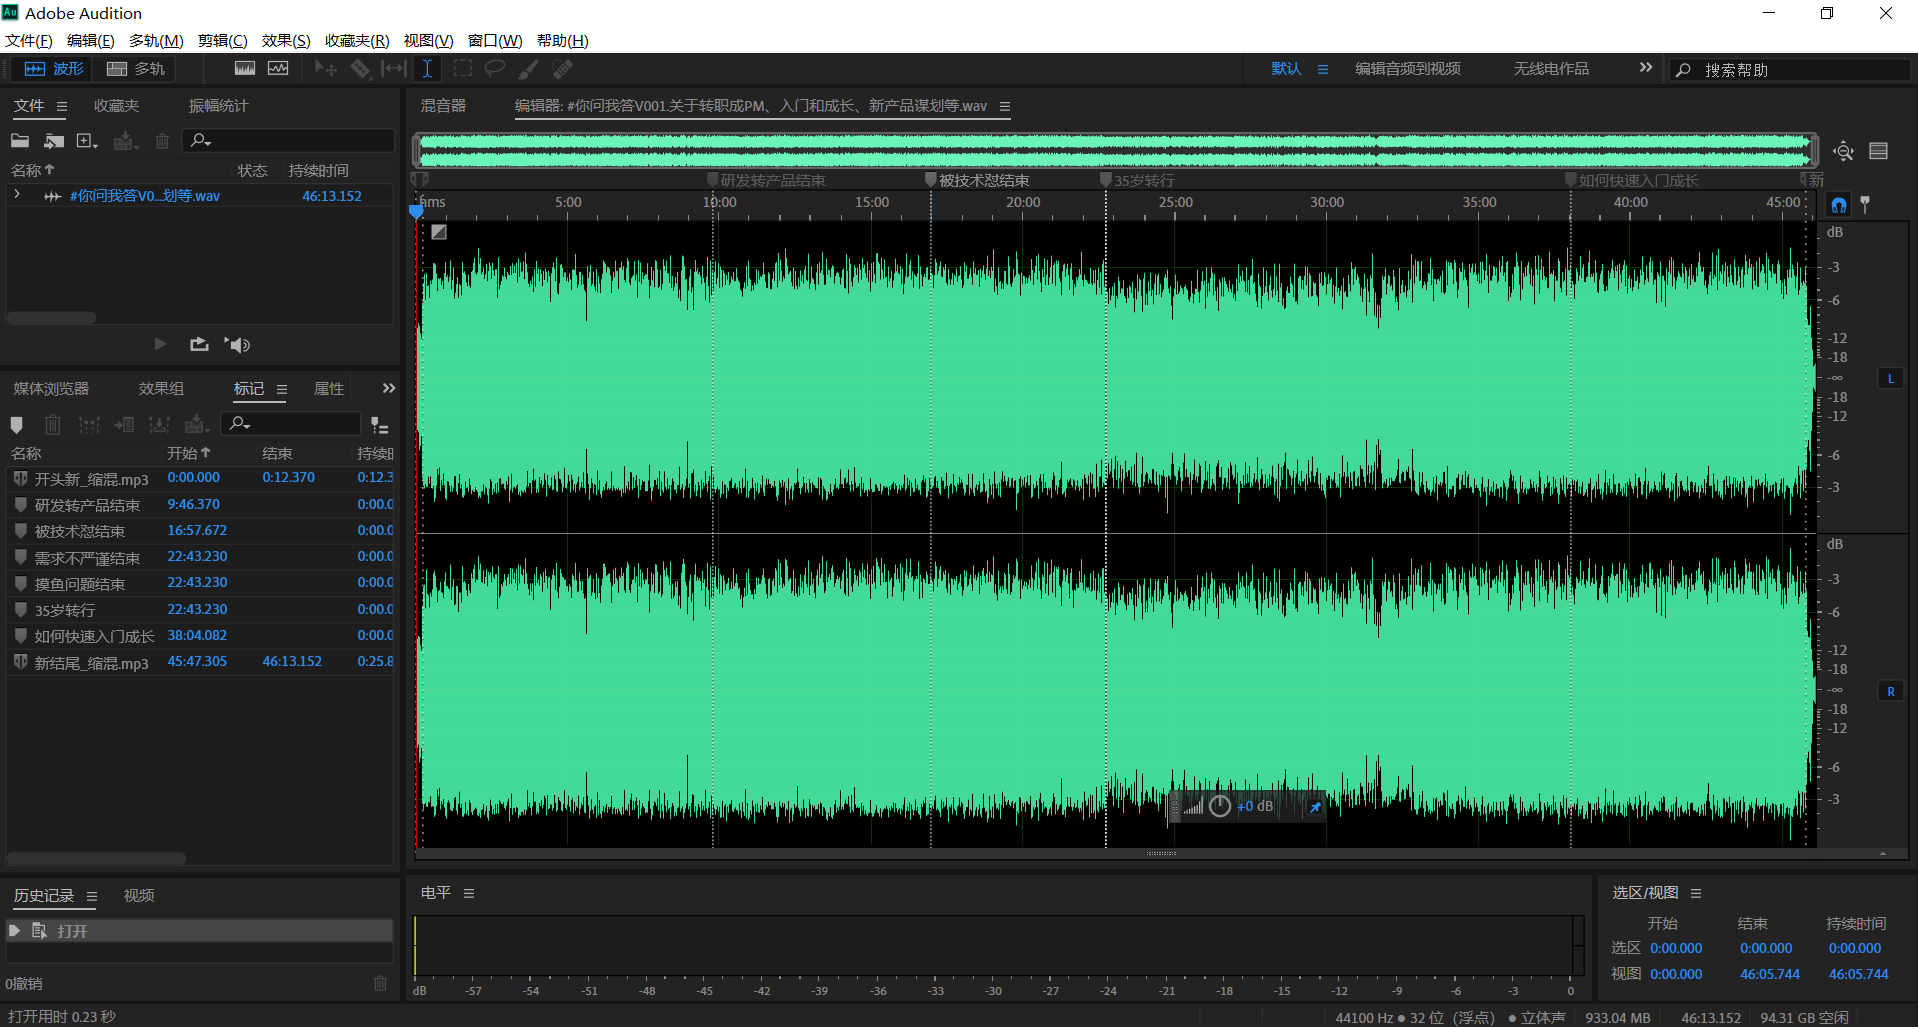Screen dimensions: 1918x1027
Task: Select the Time Selection tool
Action: pos(427,69)
